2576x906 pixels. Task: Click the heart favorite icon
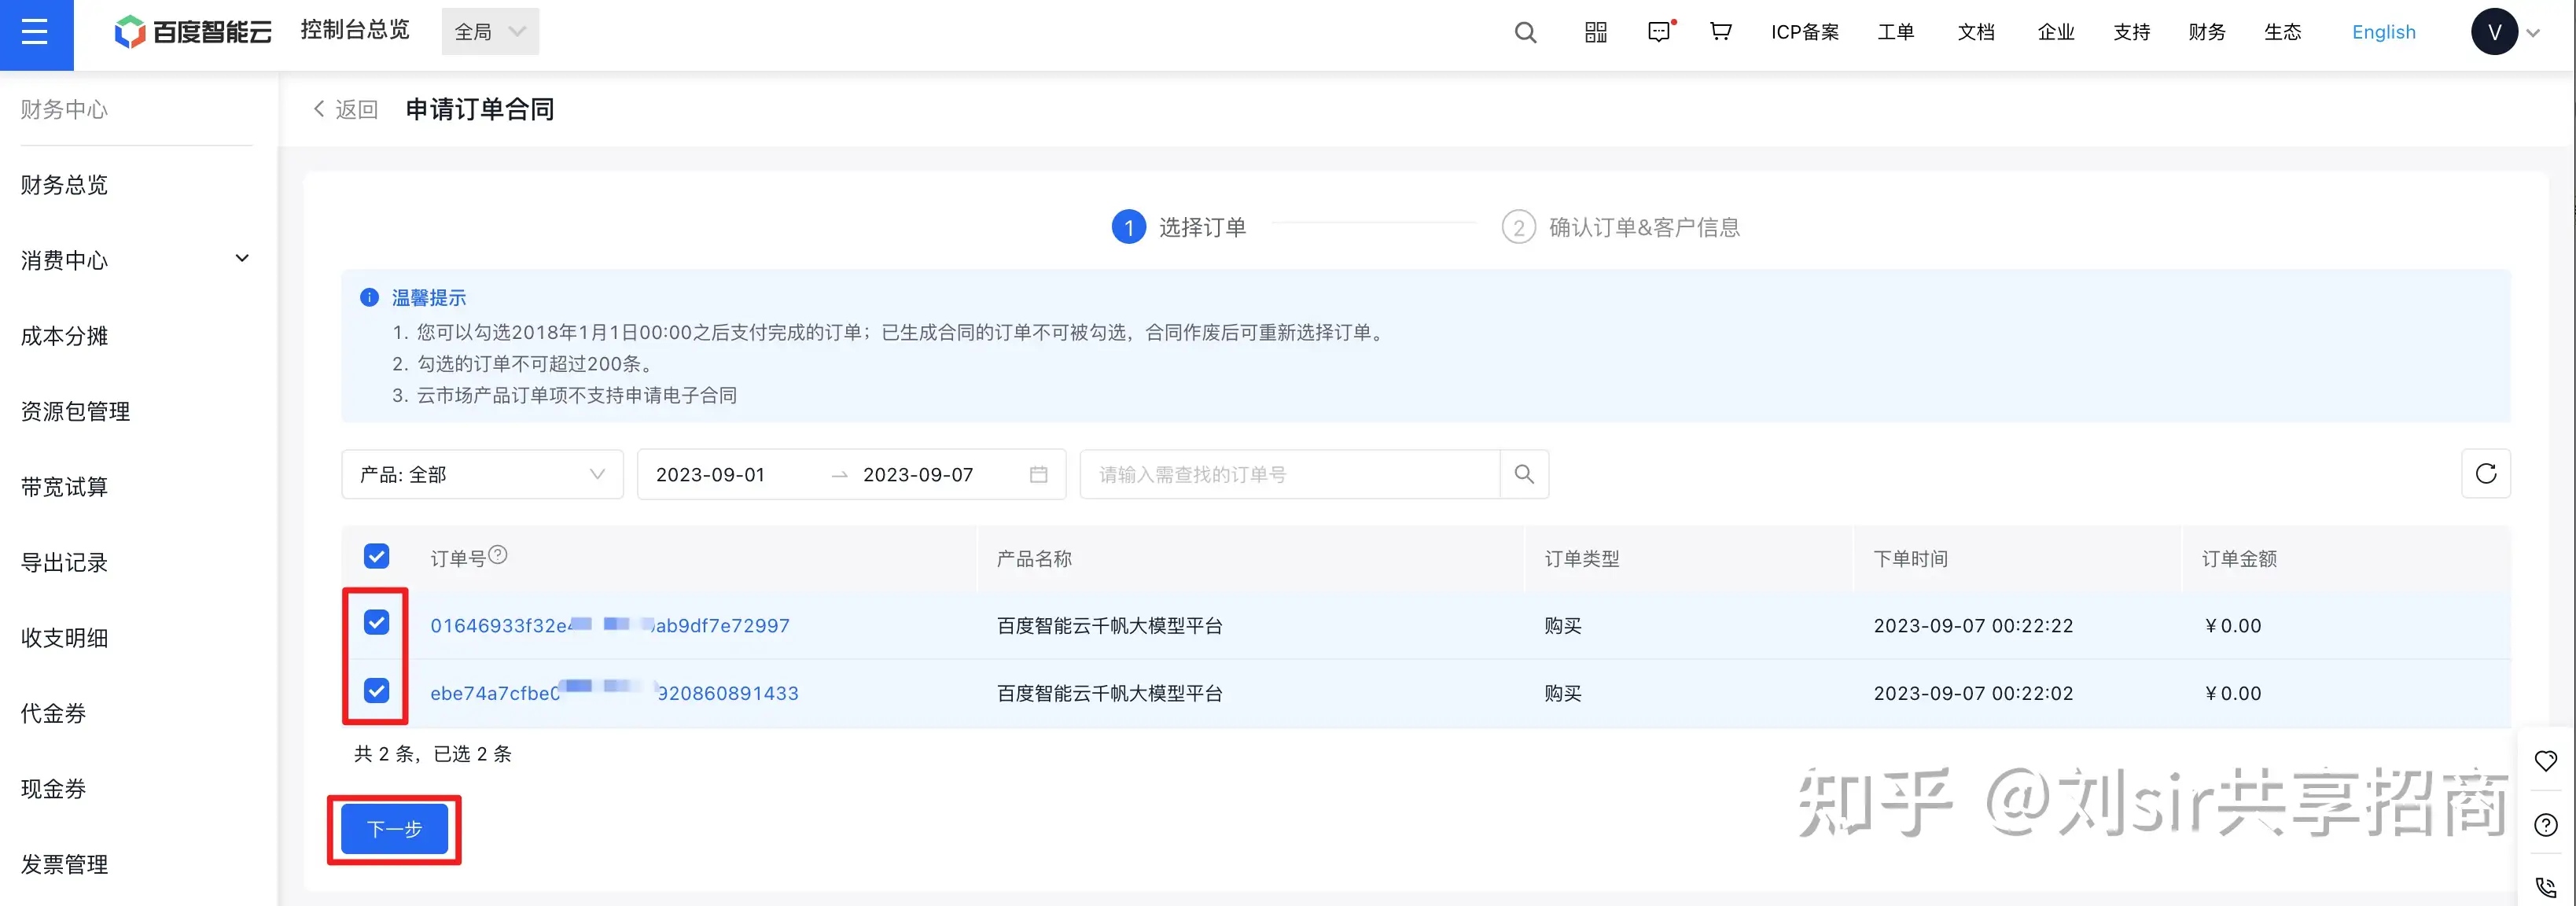tap(2545, 761)
